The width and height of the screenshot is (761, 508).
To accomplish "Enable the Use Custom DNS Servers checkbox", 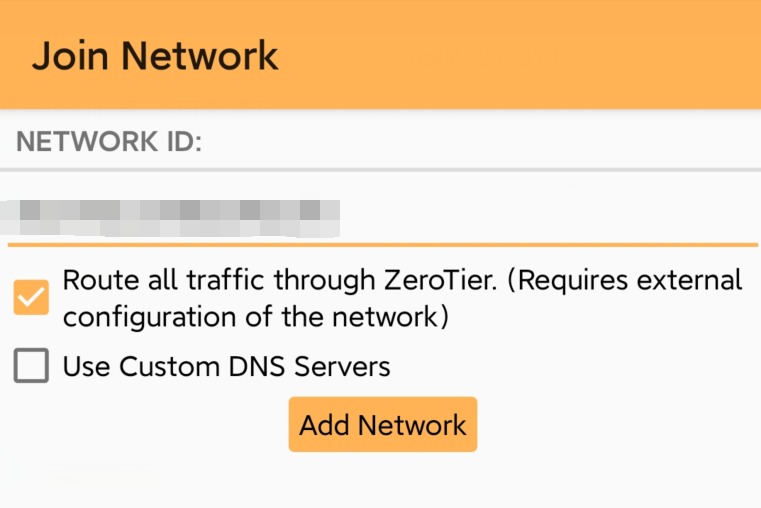I will coord(31,365).
